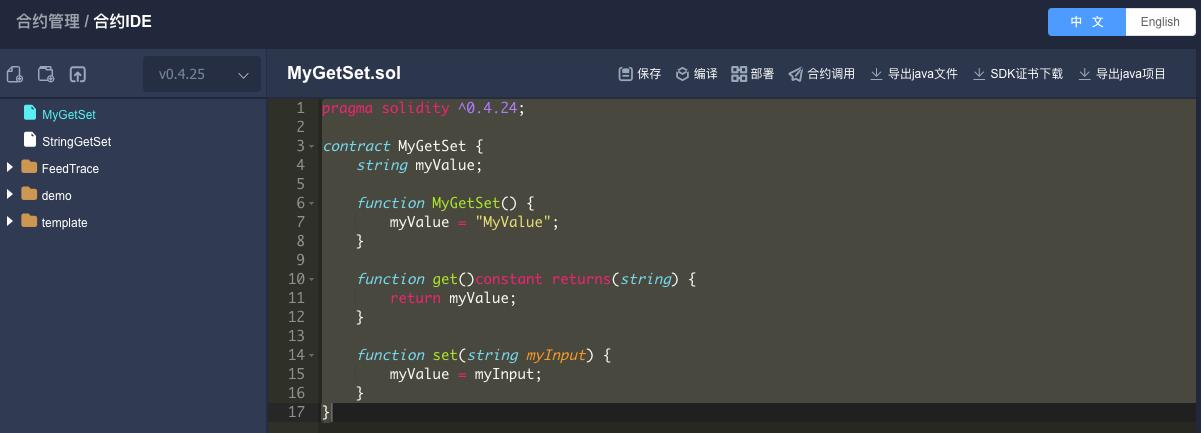Open 合约调用 contract call
Viewport: 1201px width, 433px height.
[x=821, y=74]
